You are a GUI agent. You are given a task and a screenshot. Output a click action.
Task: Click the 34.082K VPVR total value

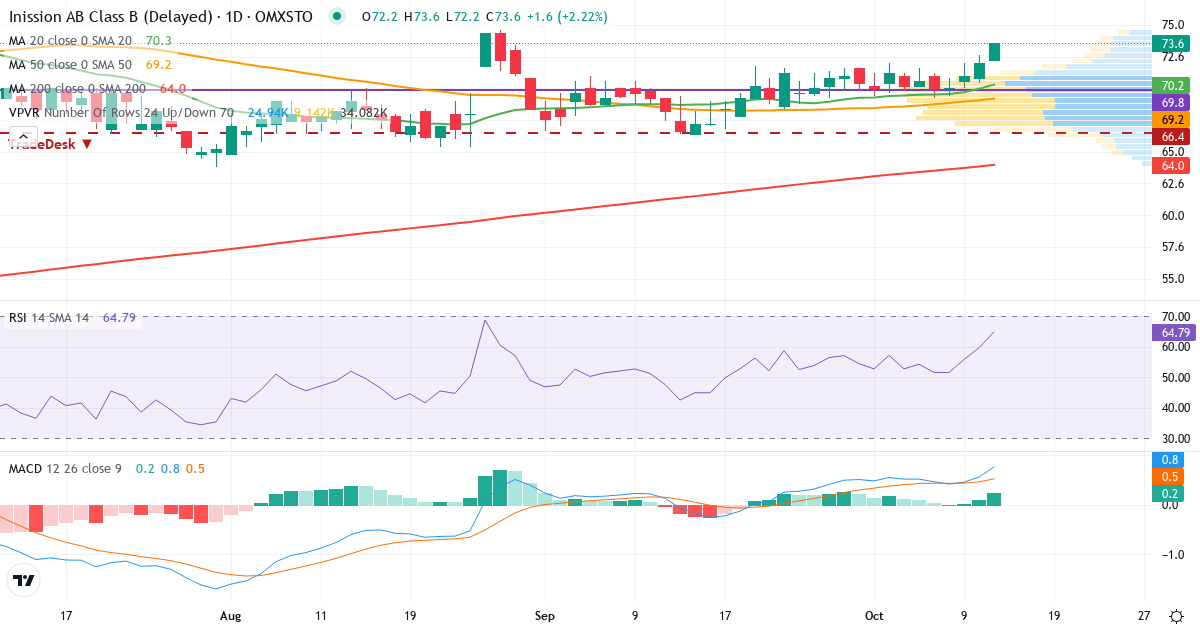(364, 113)
